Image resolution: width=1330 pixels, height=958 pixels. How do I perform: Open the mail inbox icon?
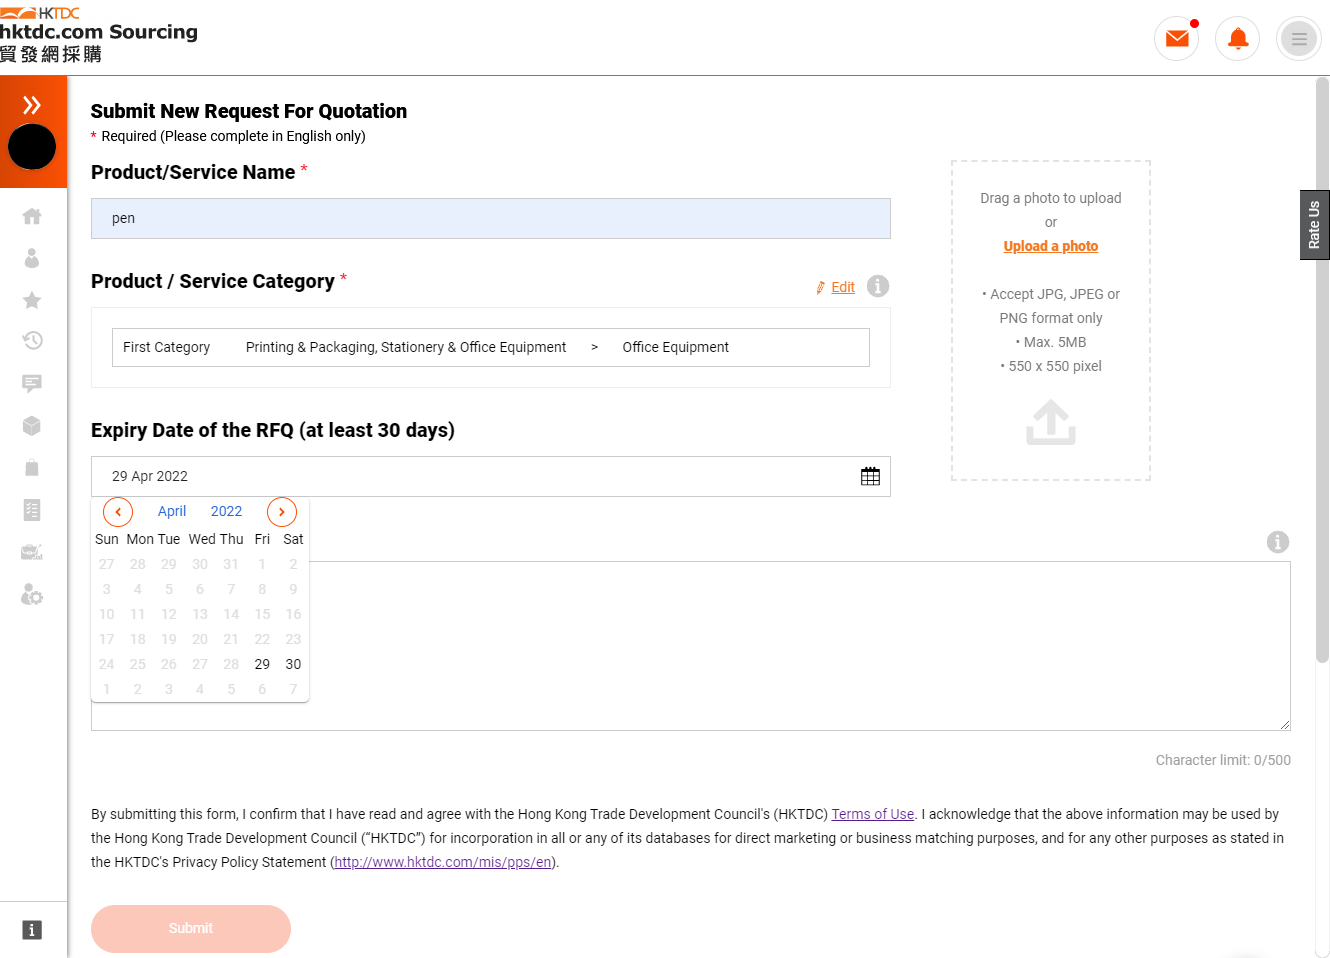[x=1177, y=39]
